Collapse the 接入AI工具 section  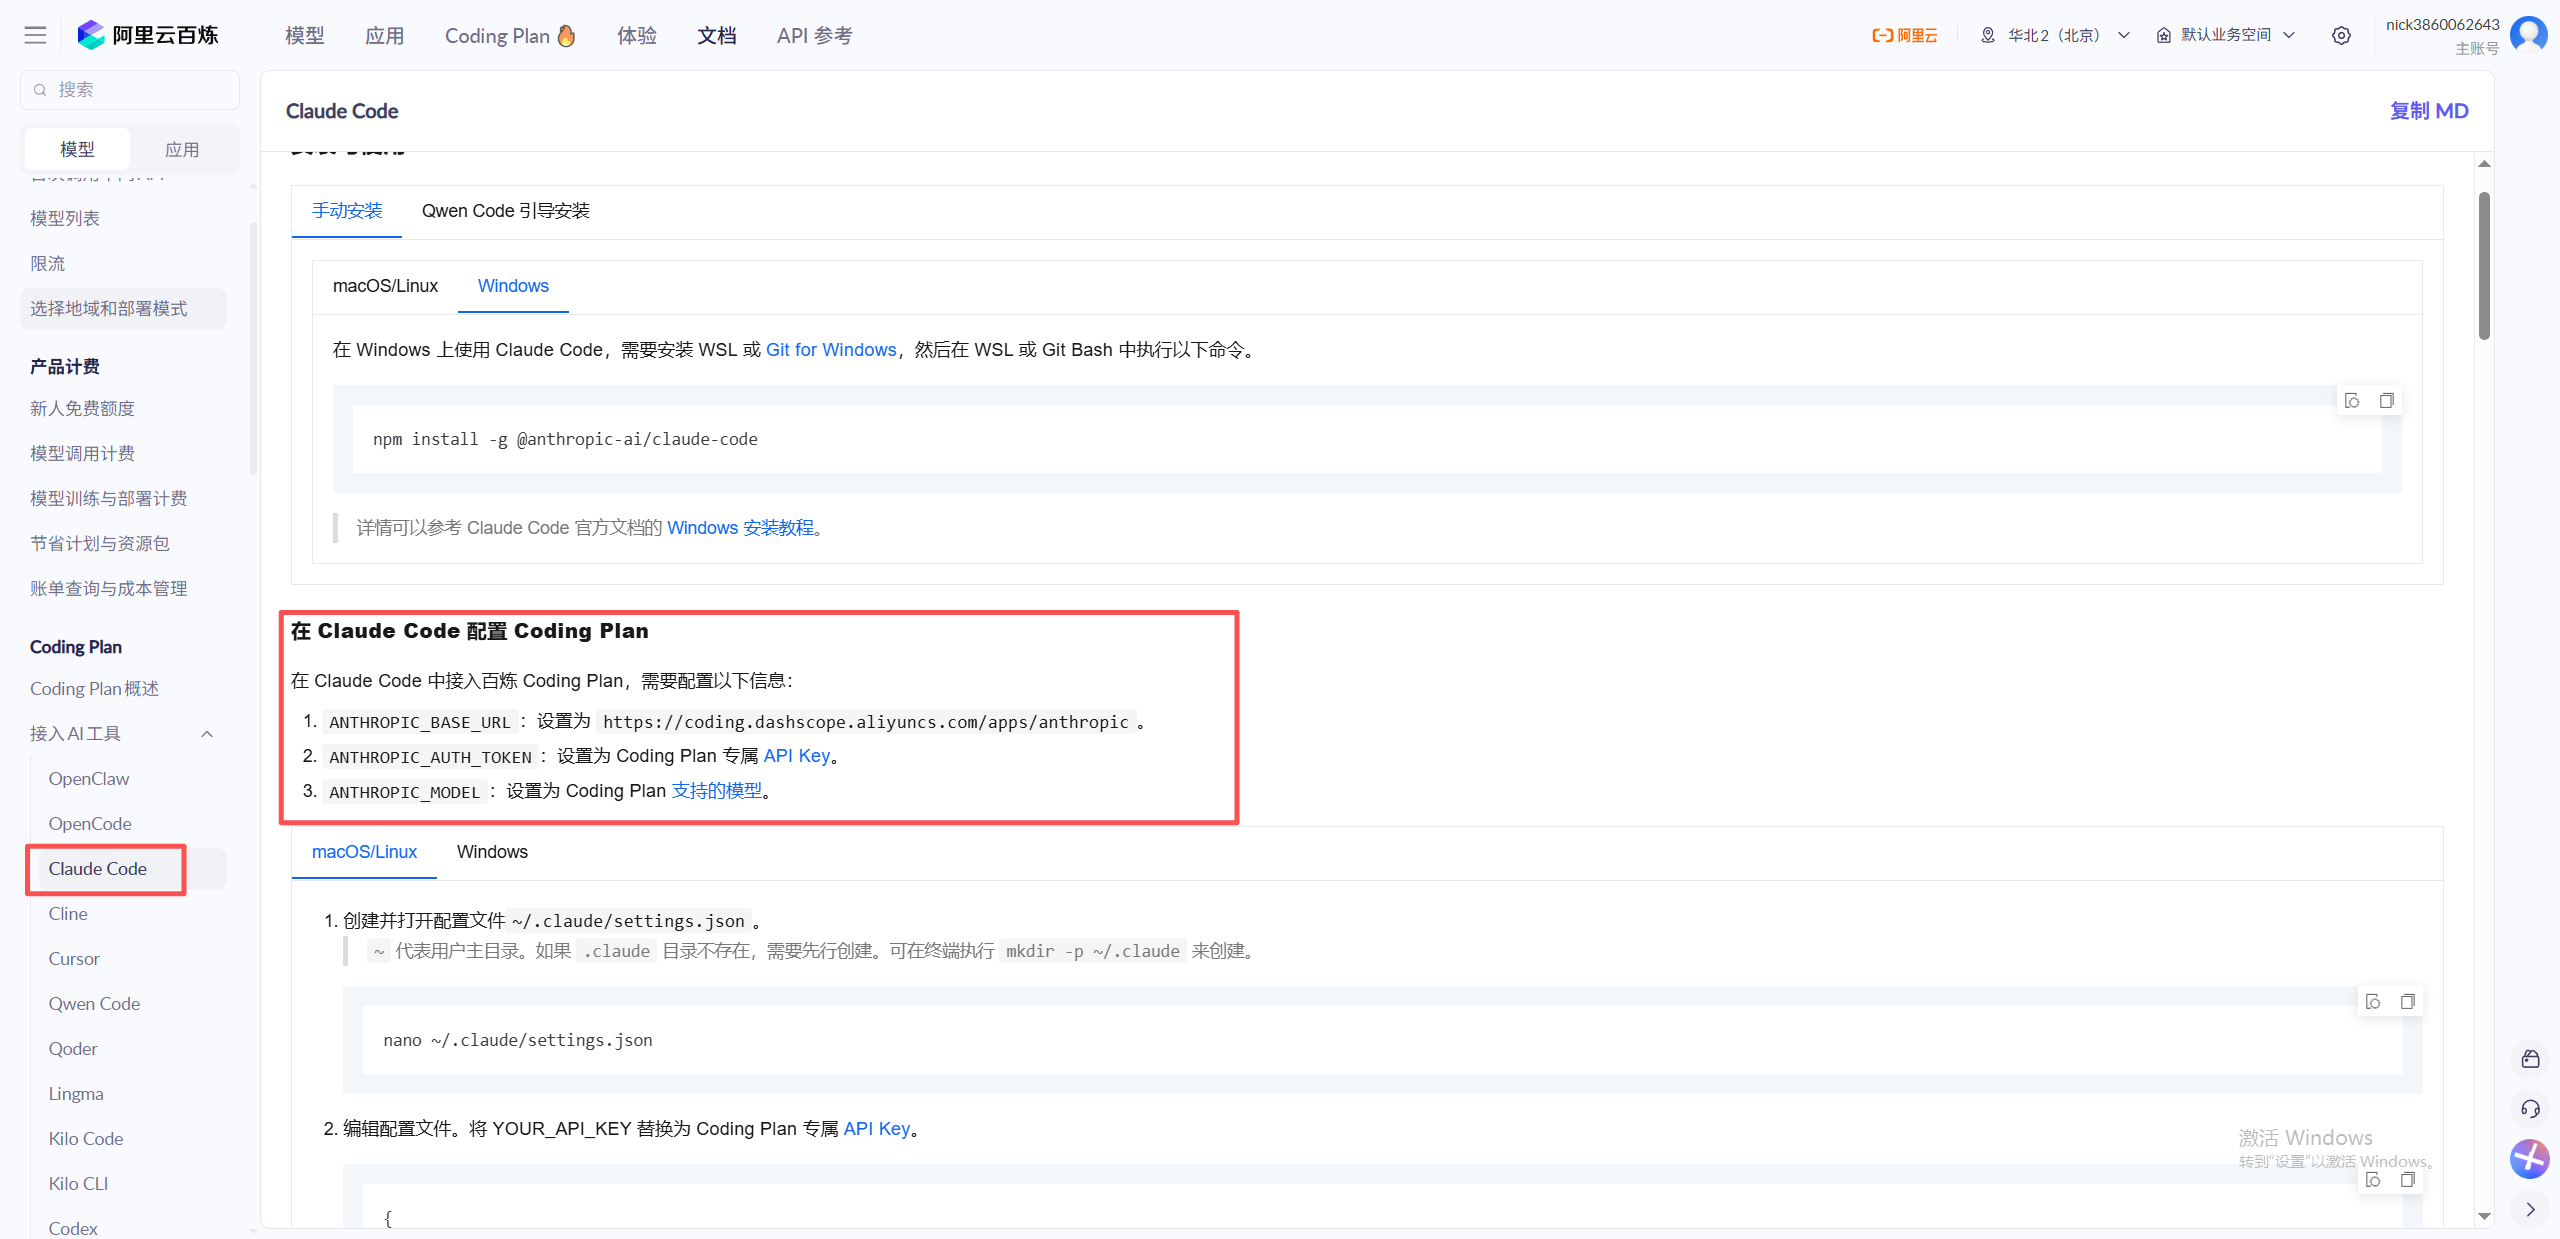point(207,734)
